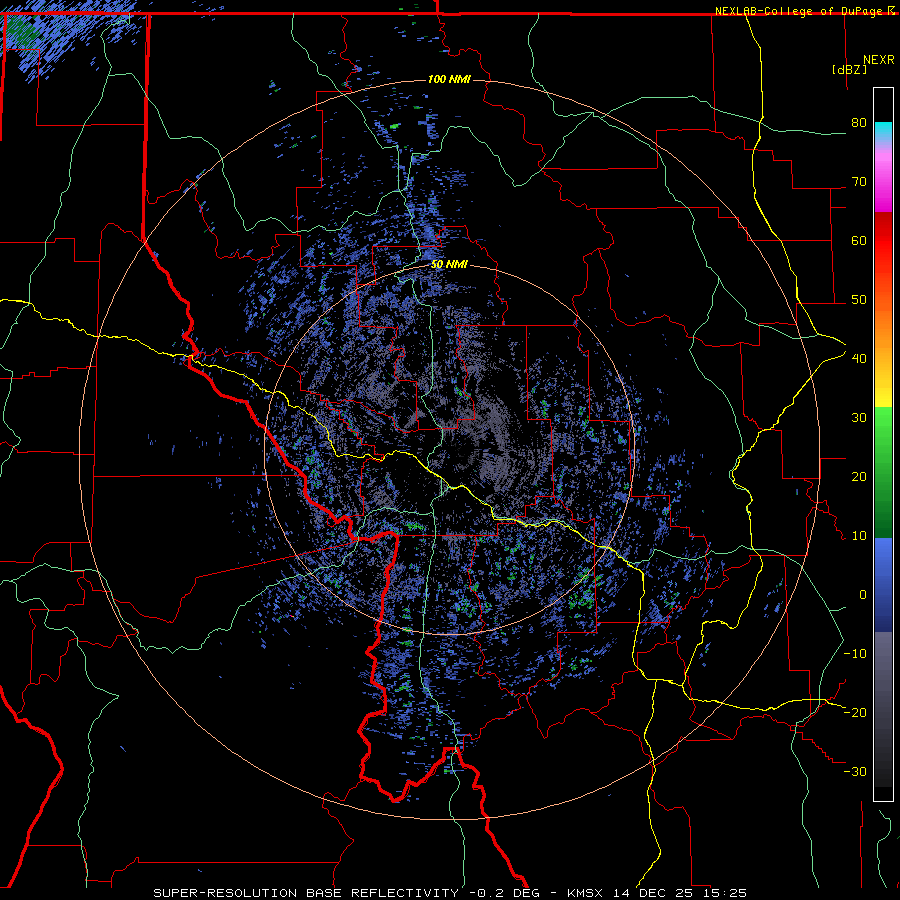Pick the cyan top segment of the color bar
The image size is (900, 900).
pyautogui.click(x=883, y=132)
